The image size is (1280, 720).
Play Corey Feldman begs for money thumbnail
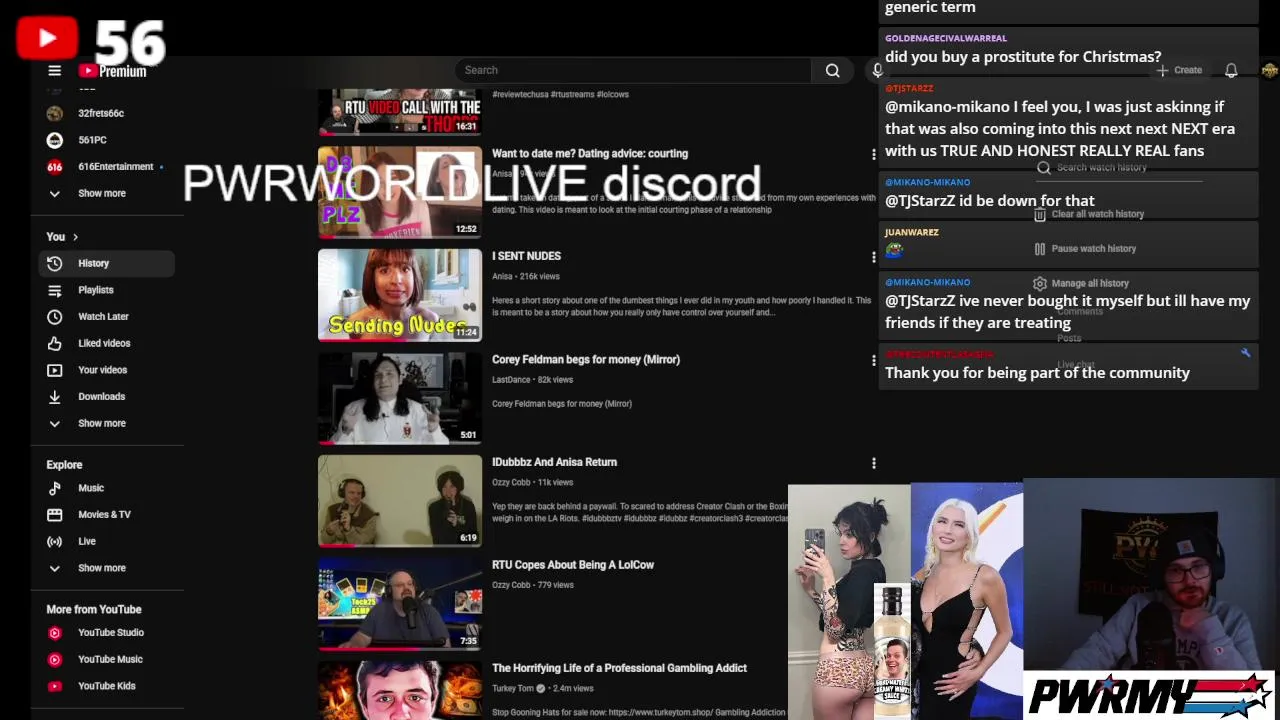click(x=400, y=398)
